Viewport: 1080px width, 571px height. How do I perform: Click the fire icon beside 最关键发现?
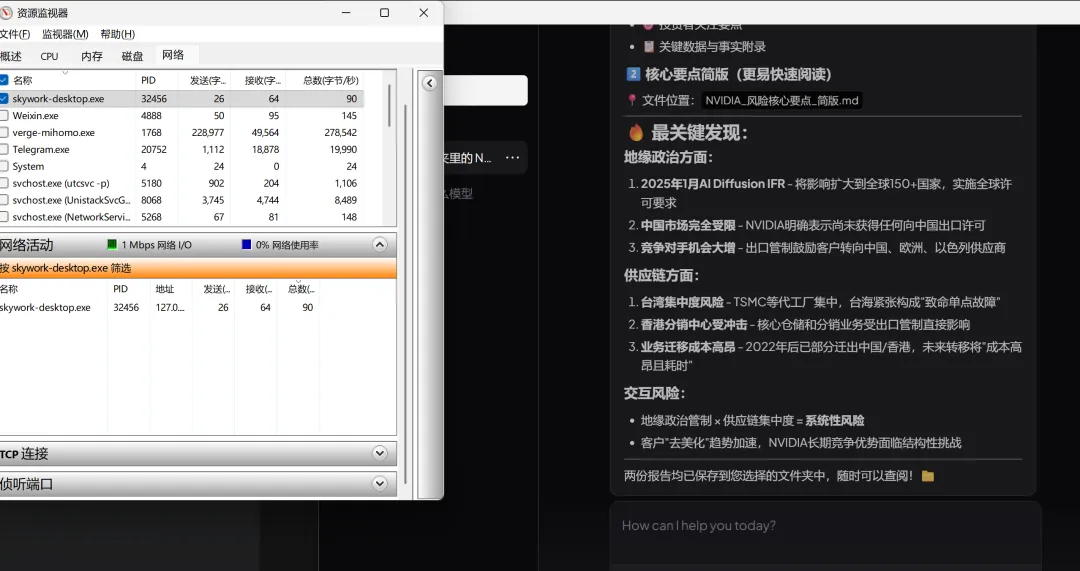click(636, 132)
